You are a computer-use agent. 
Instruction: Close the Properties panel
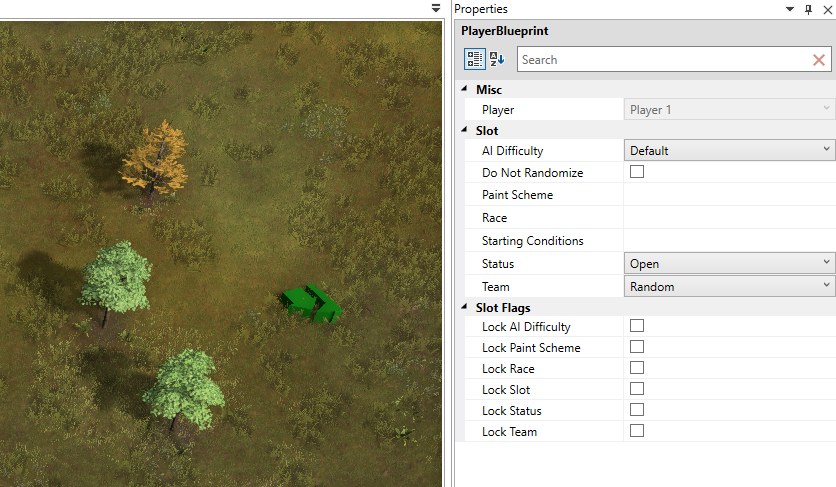pyautogui.click(x=827, y=9)
